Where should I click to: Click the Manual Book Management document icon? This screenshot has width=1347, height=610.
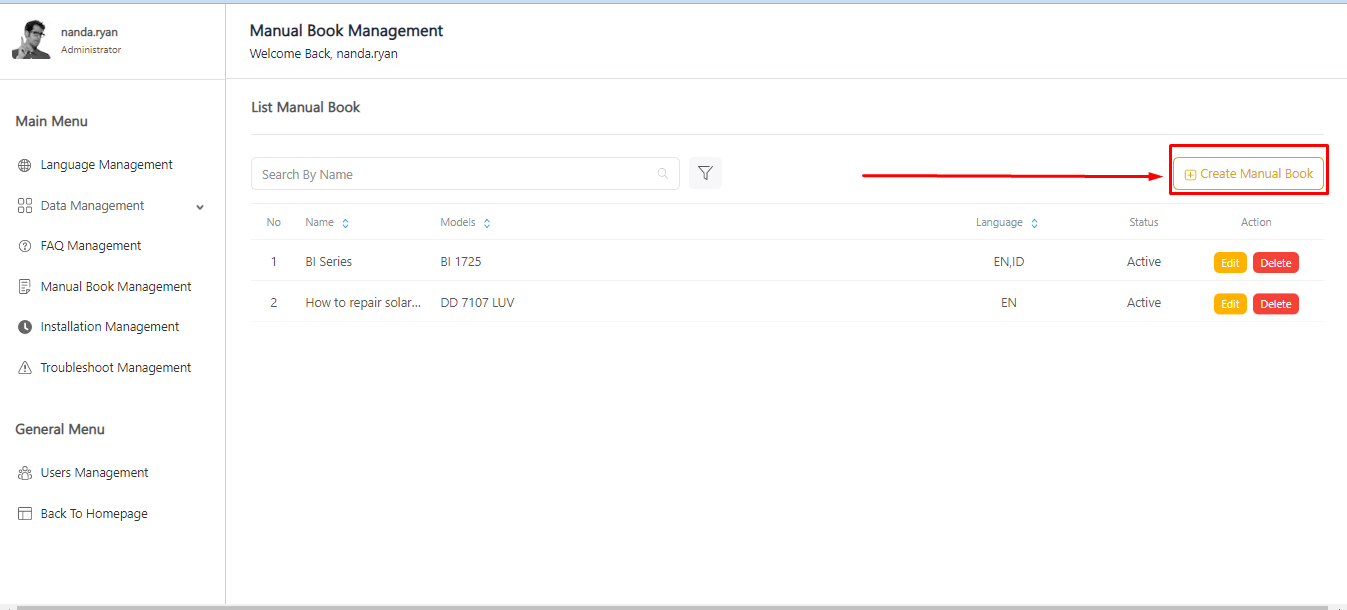point(25,287)
